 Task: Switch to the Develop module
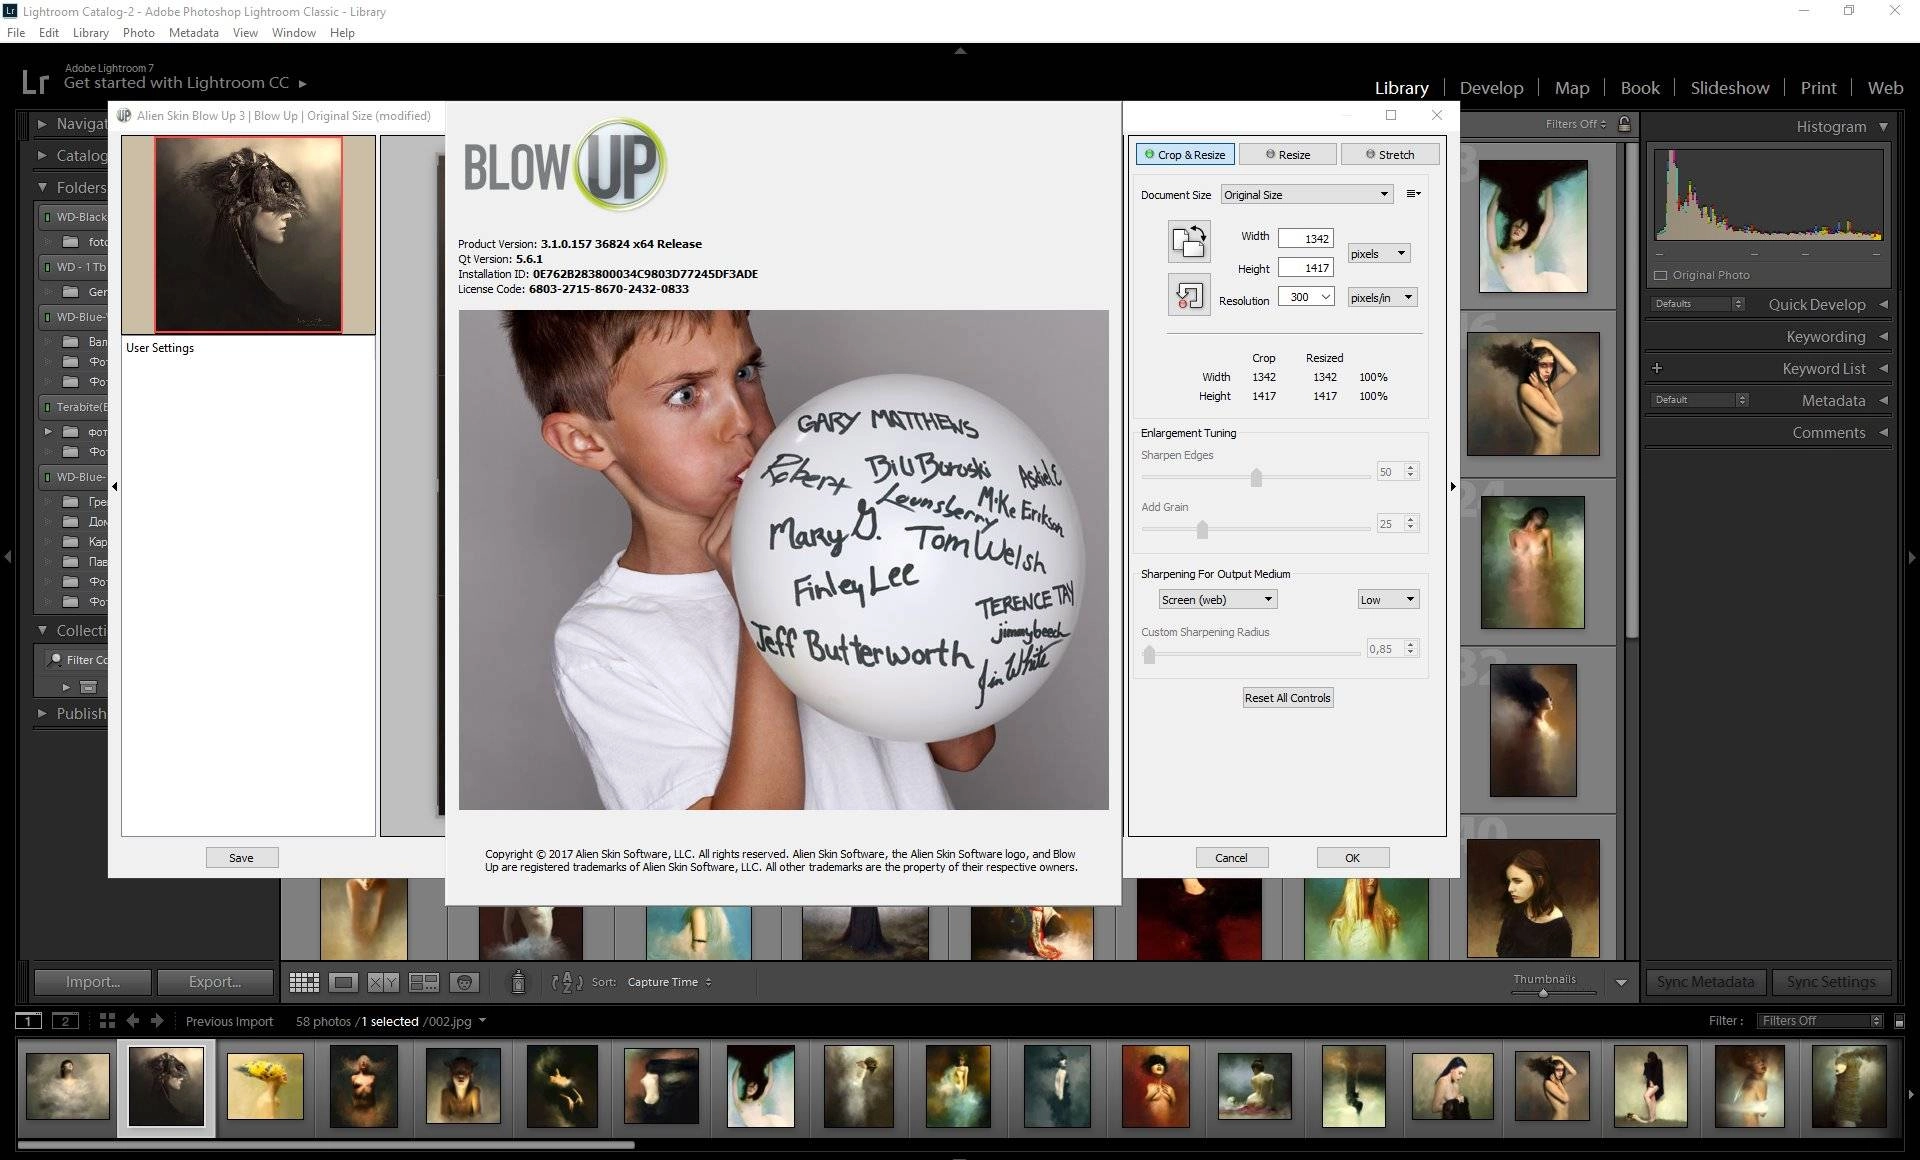tap(1491, 88)
